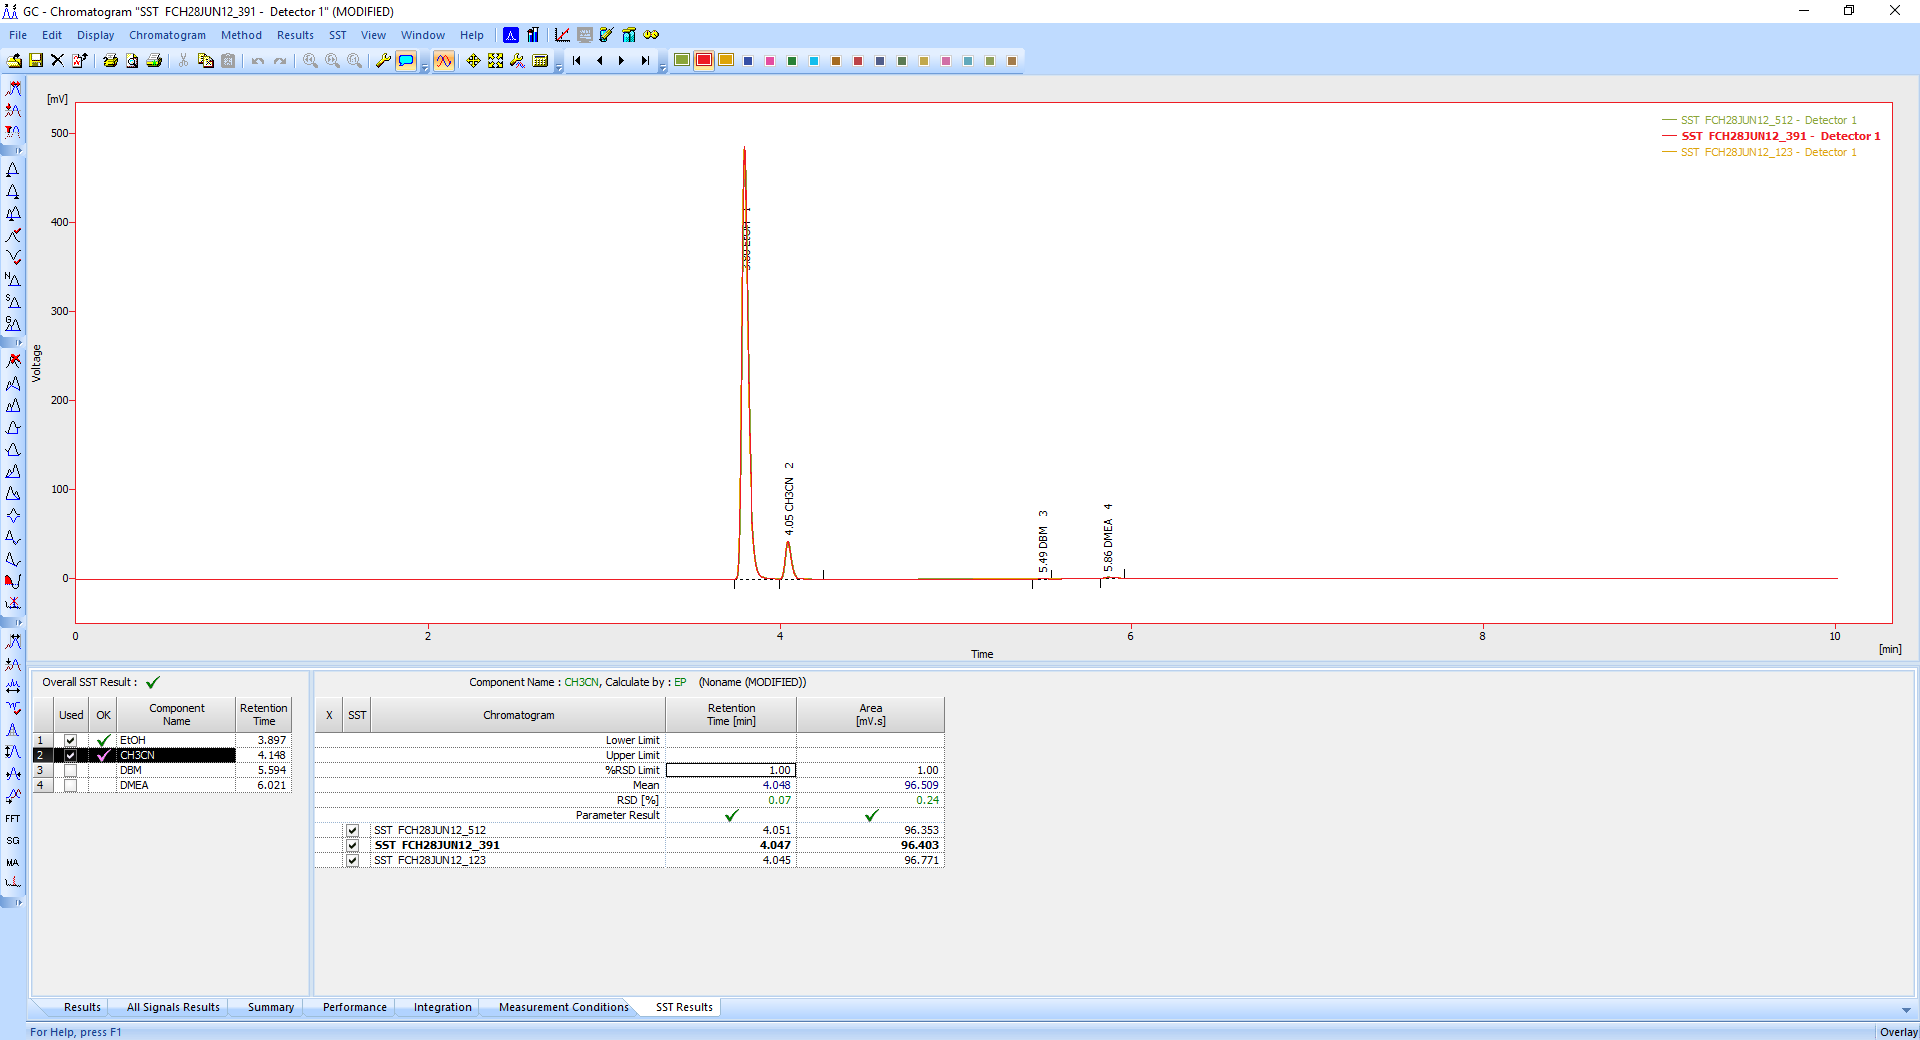Image resolution: width=1920 pixels, height=1040 pixels.
Task: Toggle the Overlay mode icon
Action: click(x=443, y=61)
